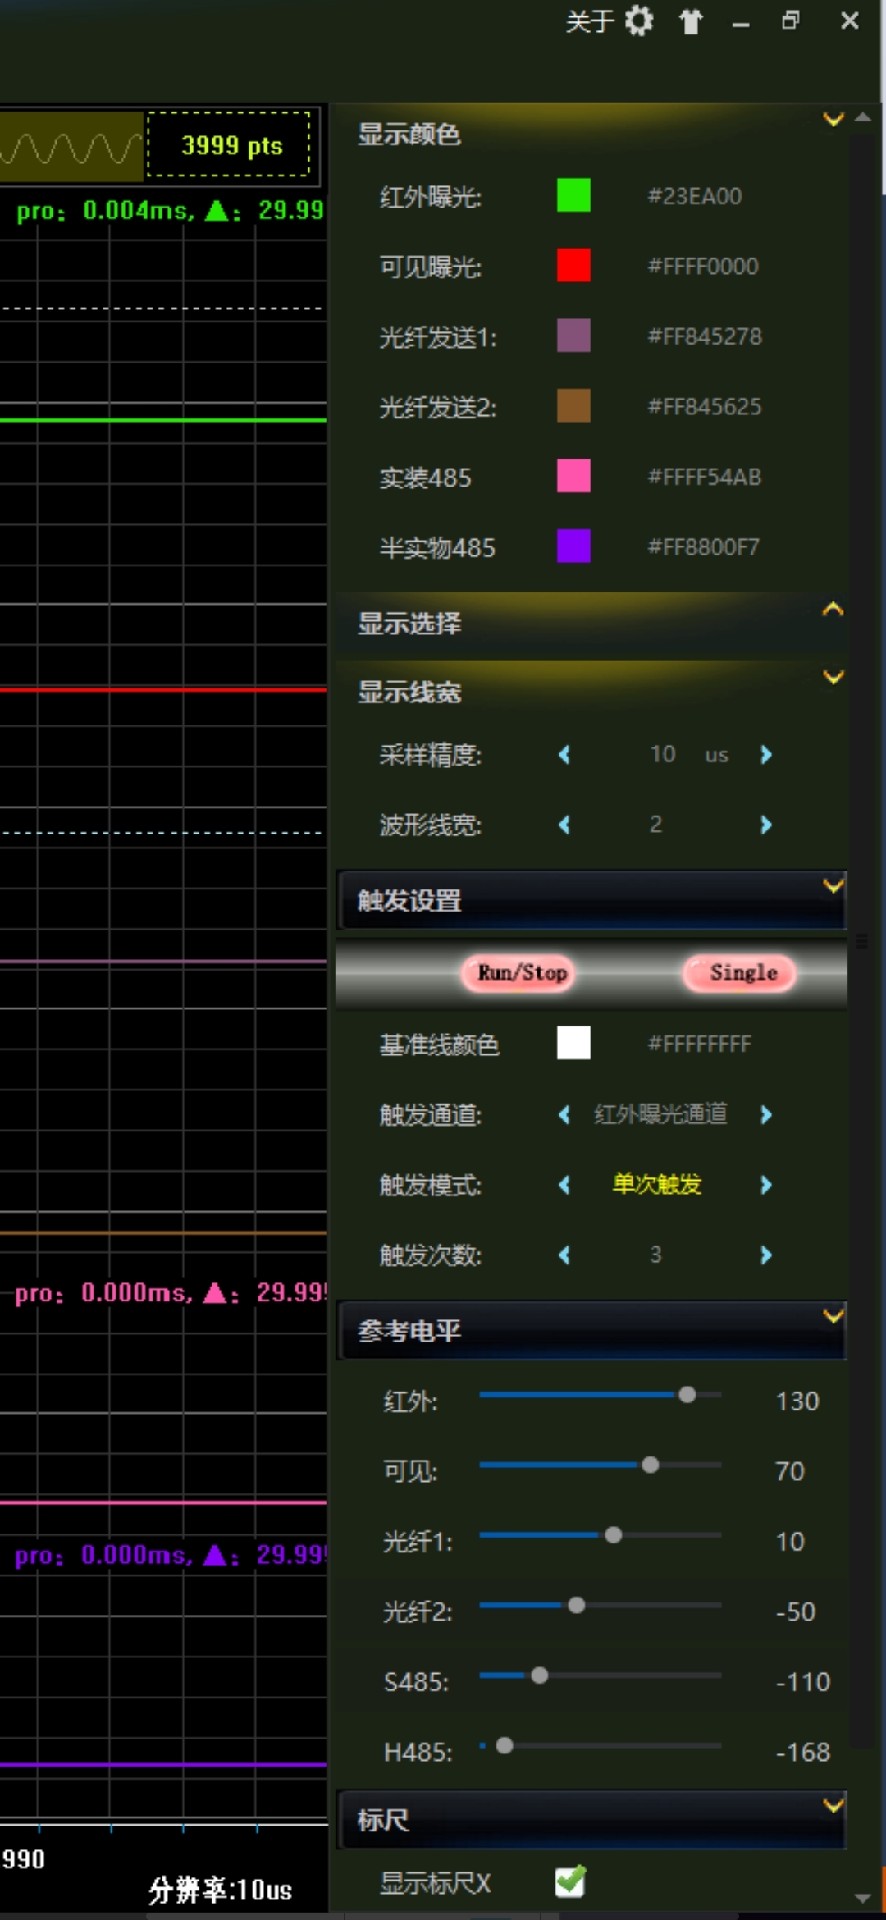886x1920 pixels.
Task: Switch 触发模式 to next with right arrow
Action: pyautogui.click(x=766, y=1184)
